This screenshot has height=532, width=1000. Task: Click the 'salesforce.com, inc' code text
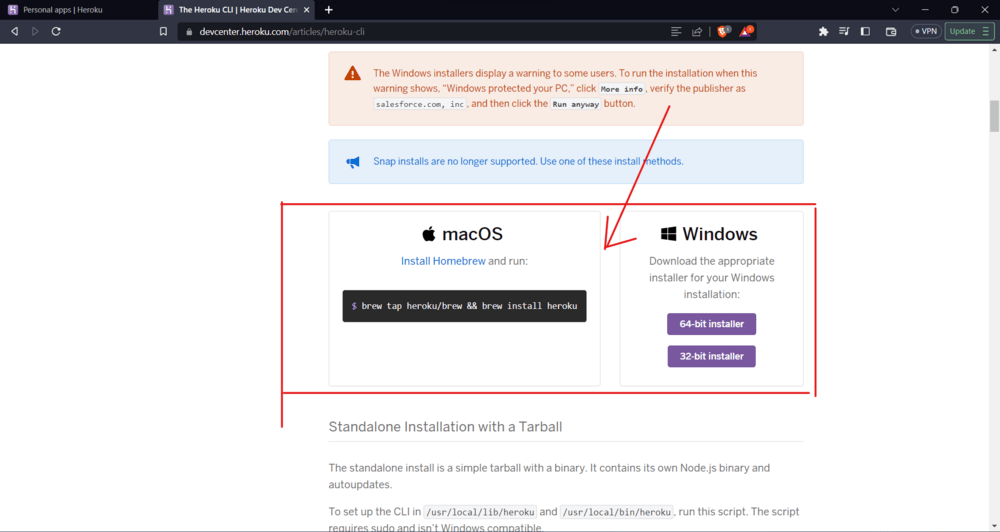tap(420, 104)
